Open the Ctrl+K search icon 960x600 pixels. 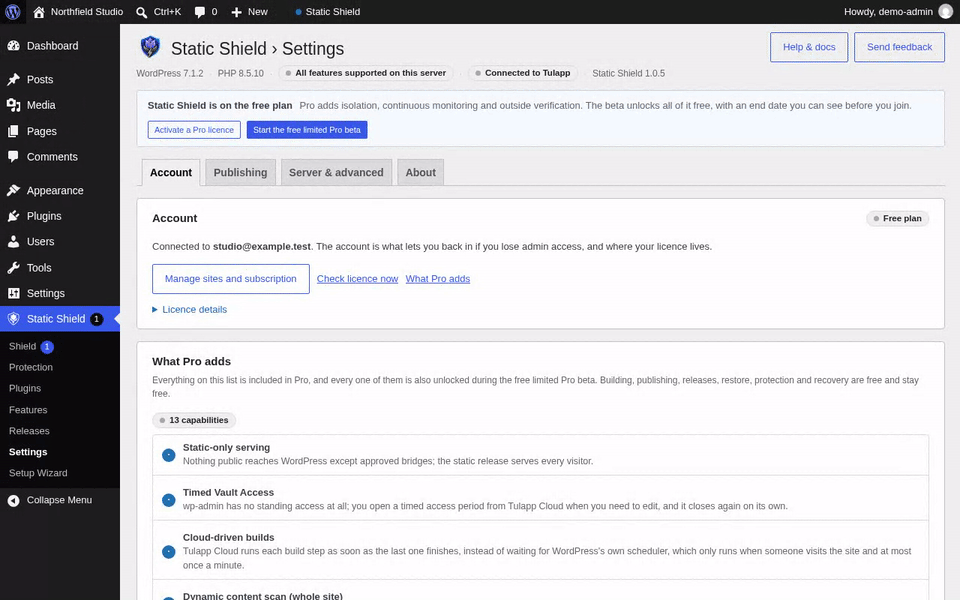click(x=141, y=12)
